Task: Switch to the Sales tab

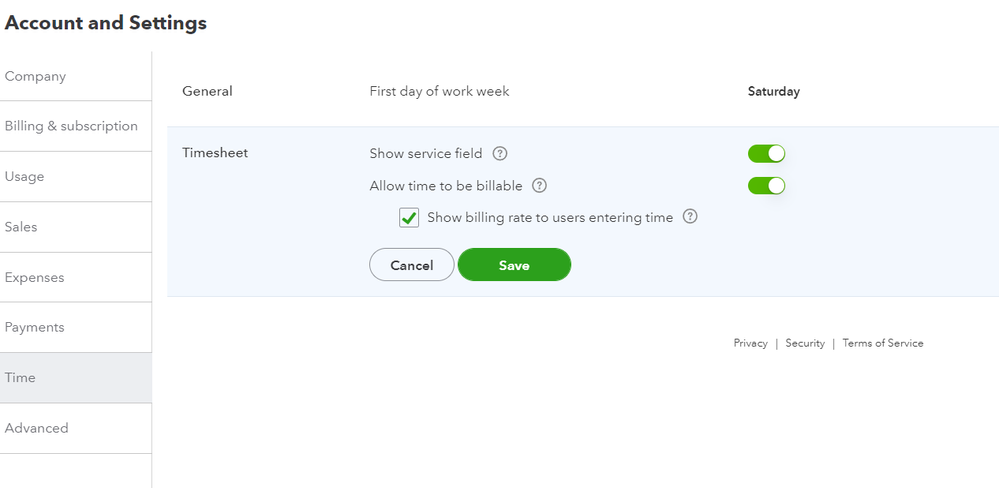Action: pyautogui.click(x=21, y=227)
